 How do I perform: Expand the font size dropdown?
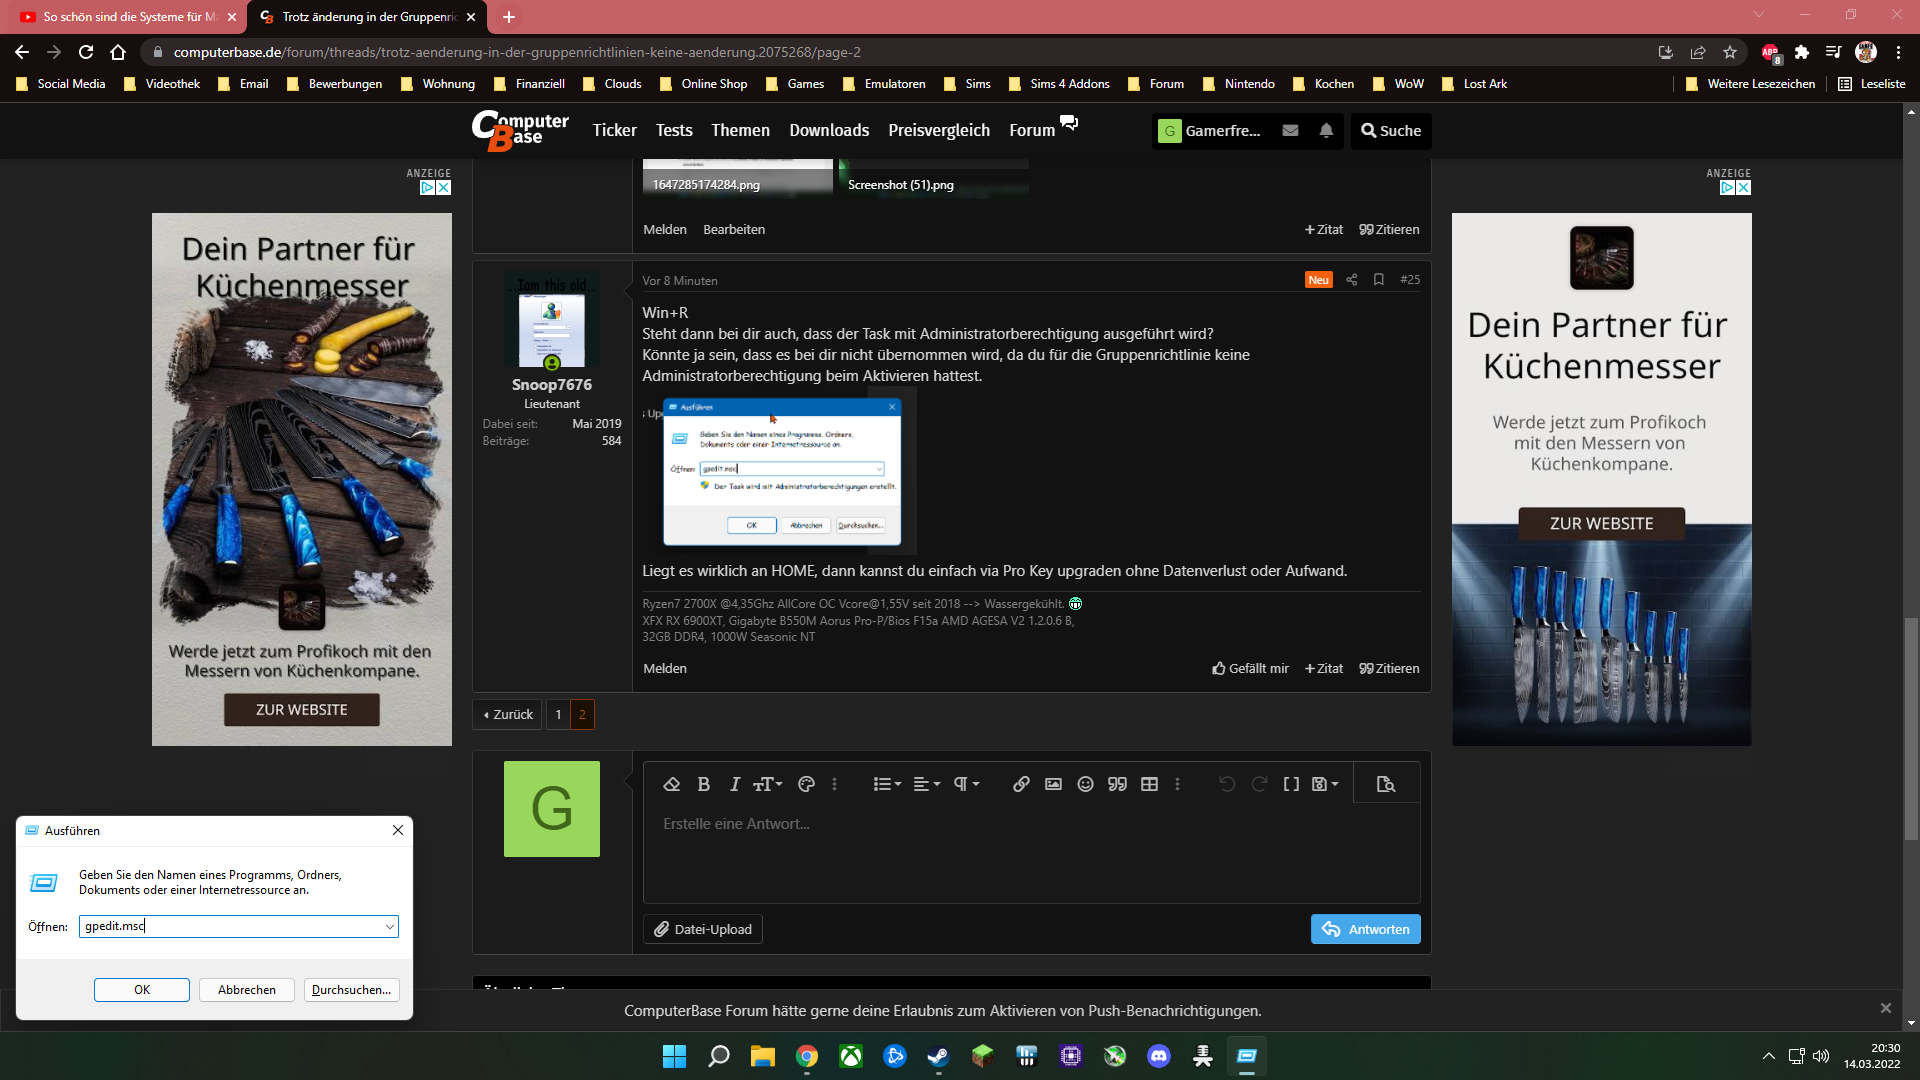tap(767, 785)
